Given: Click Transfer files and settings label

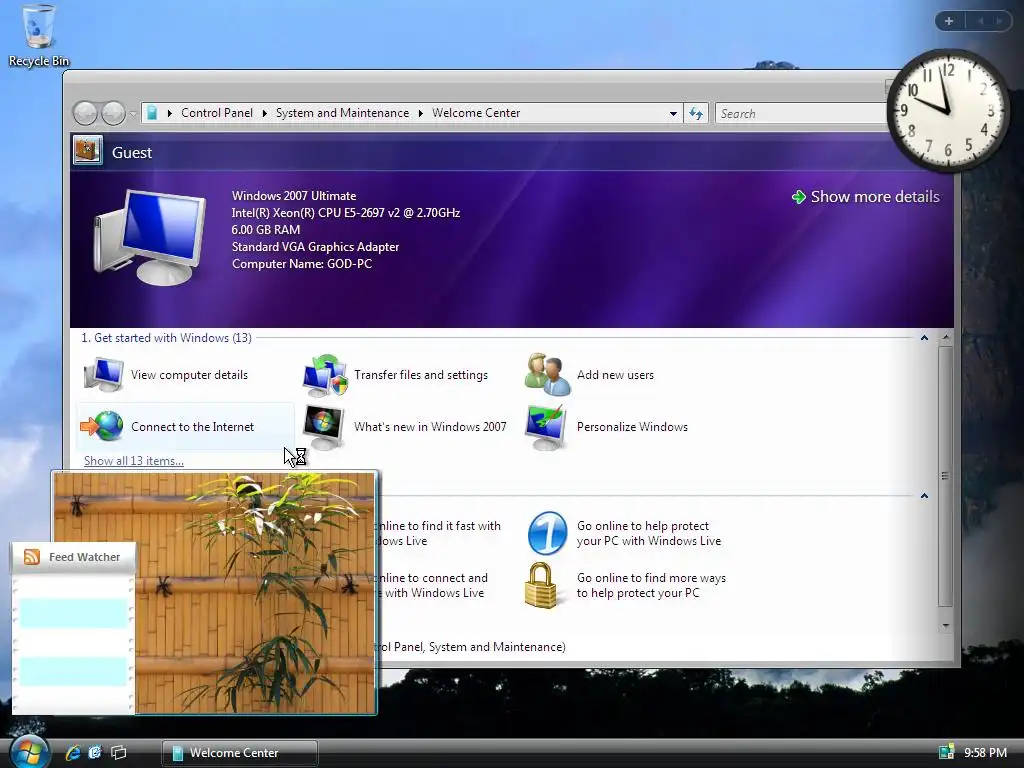Looking at the screenshot, I should tap(421, 375).
